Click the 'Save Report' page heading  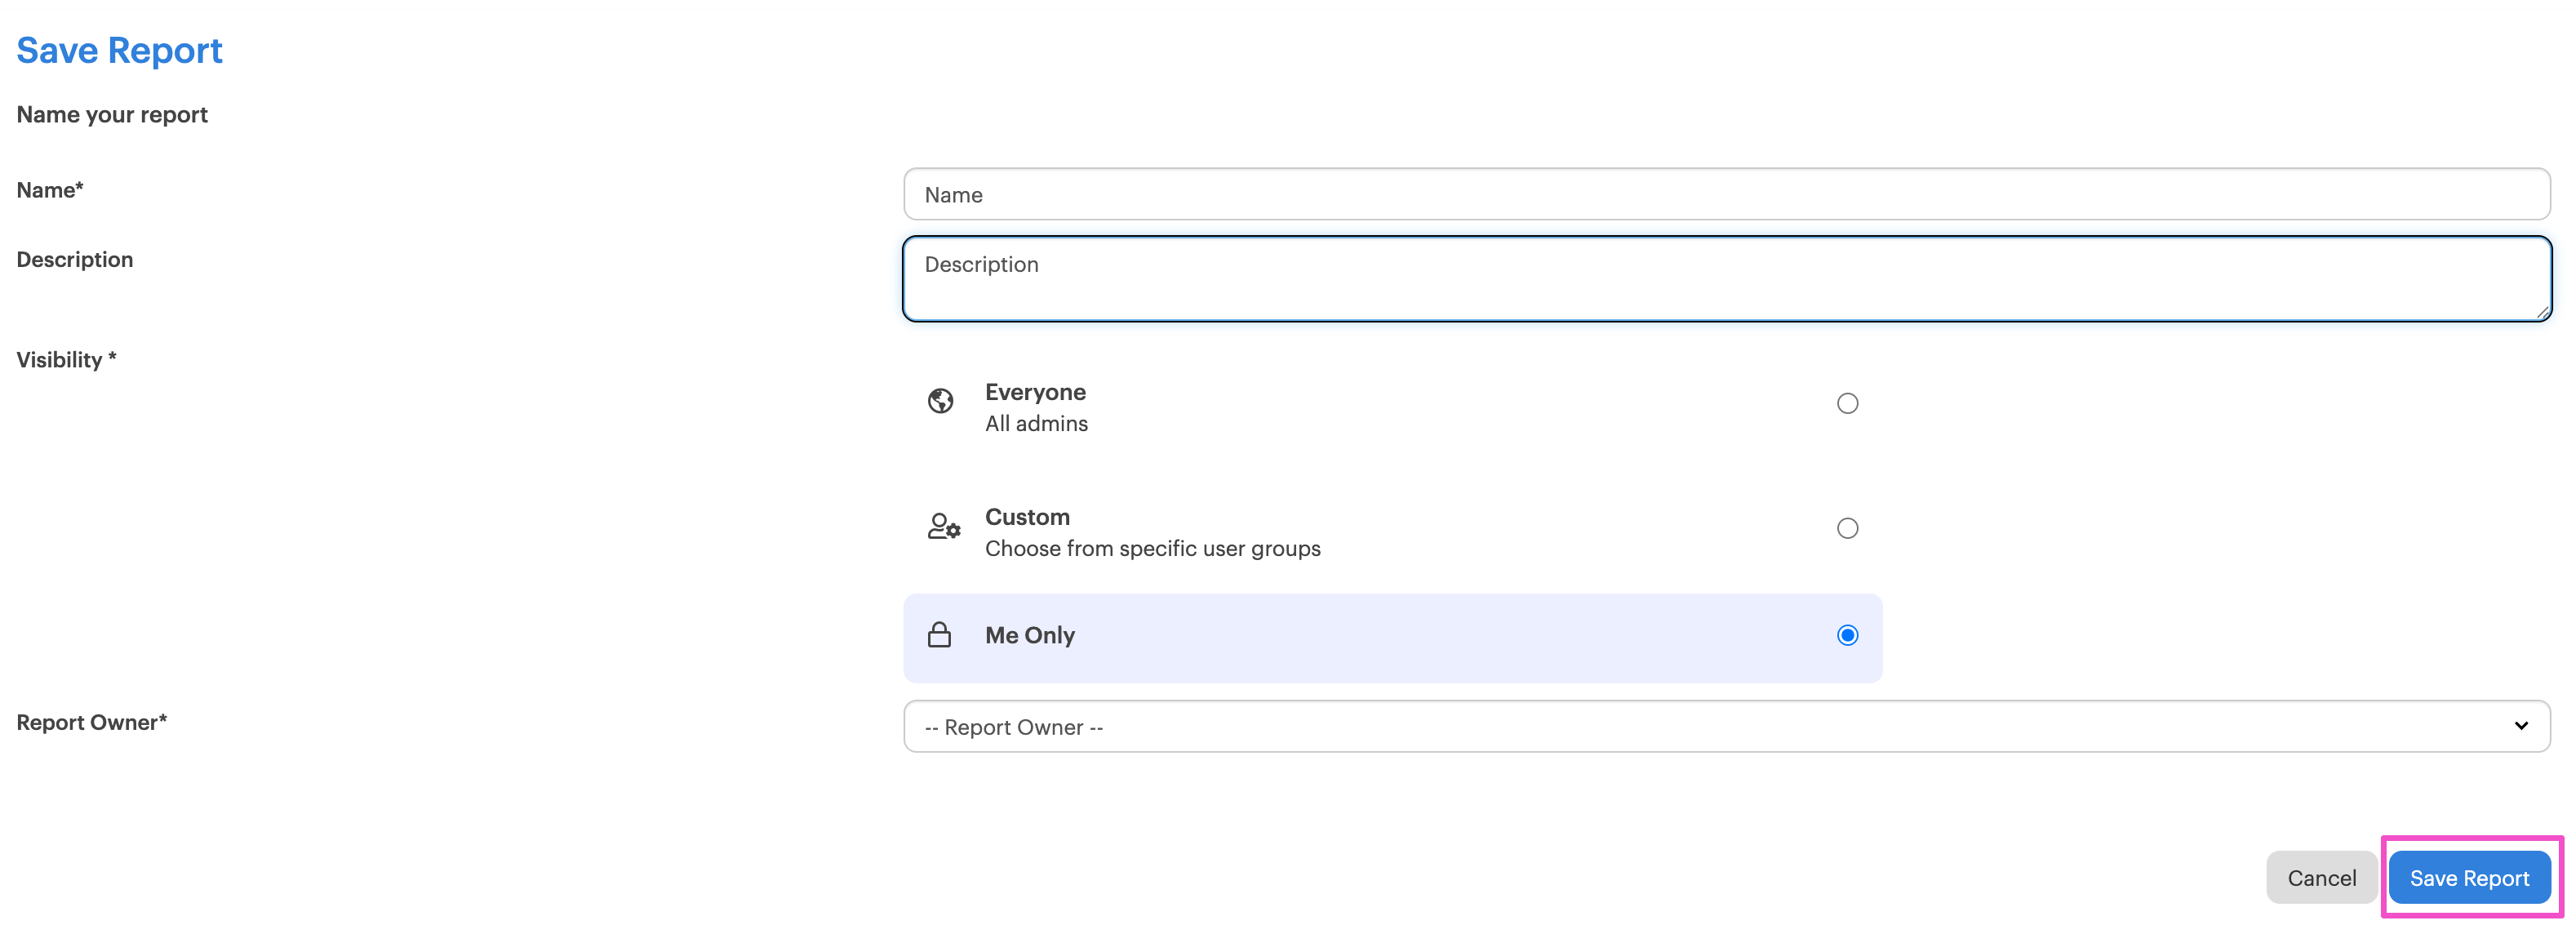[119, 50]
